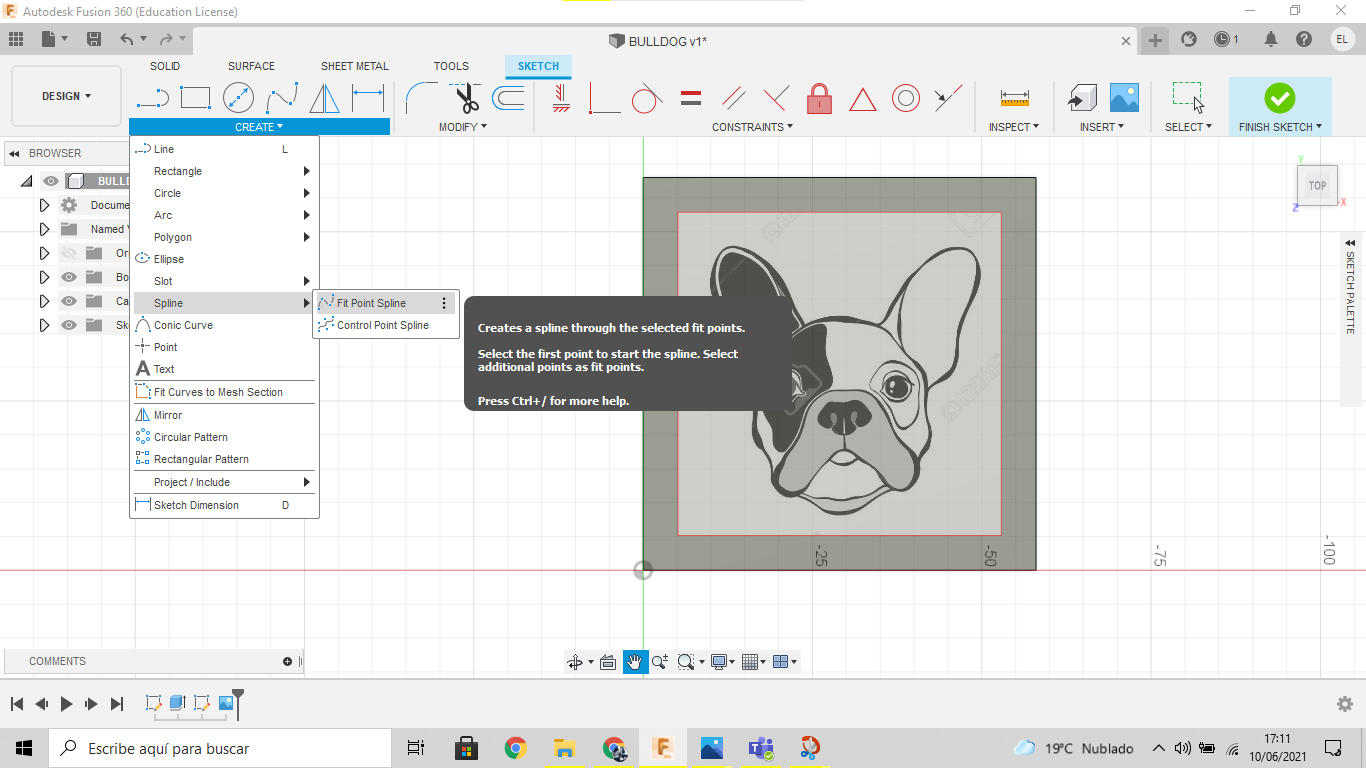Open the Measure tool icon
The width and height of the screenshot is (1366, 768).
click(x=1014, y=98)
